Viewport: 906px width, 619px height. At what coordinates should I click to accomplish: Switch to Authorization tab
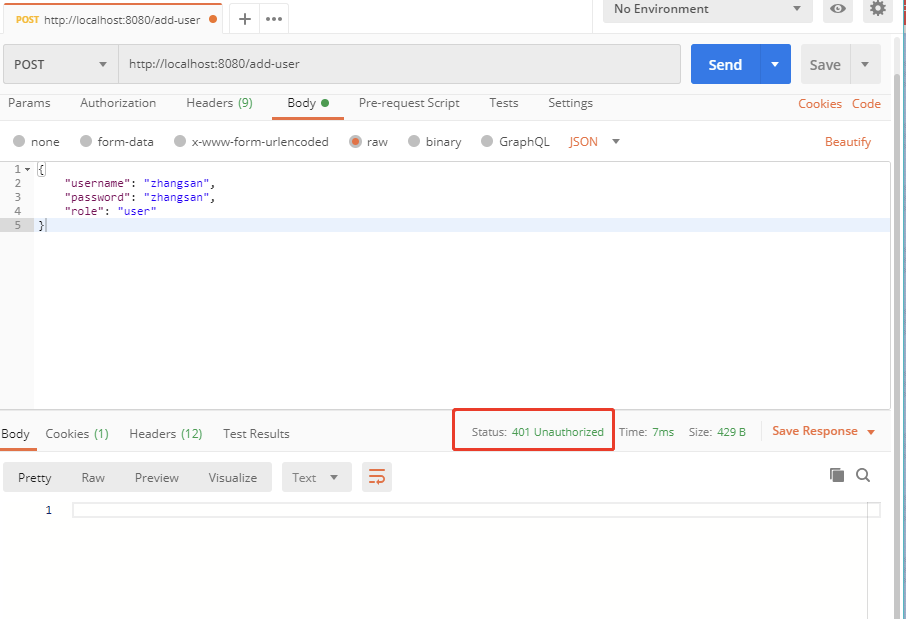tap(118, 103)
